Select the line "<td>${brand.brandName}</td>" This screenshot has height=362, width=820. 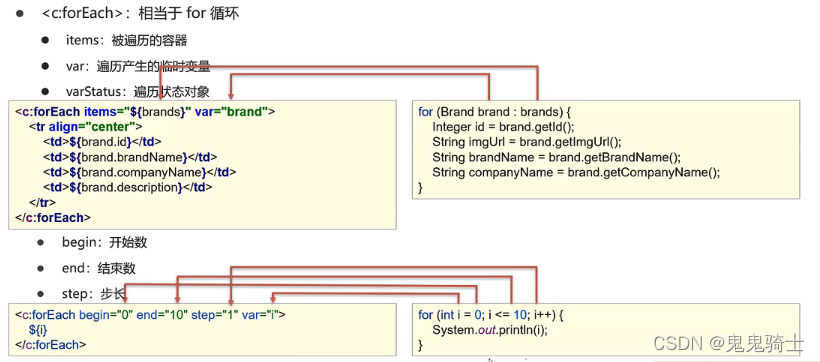pyautogui.click(x=130, y=157)
